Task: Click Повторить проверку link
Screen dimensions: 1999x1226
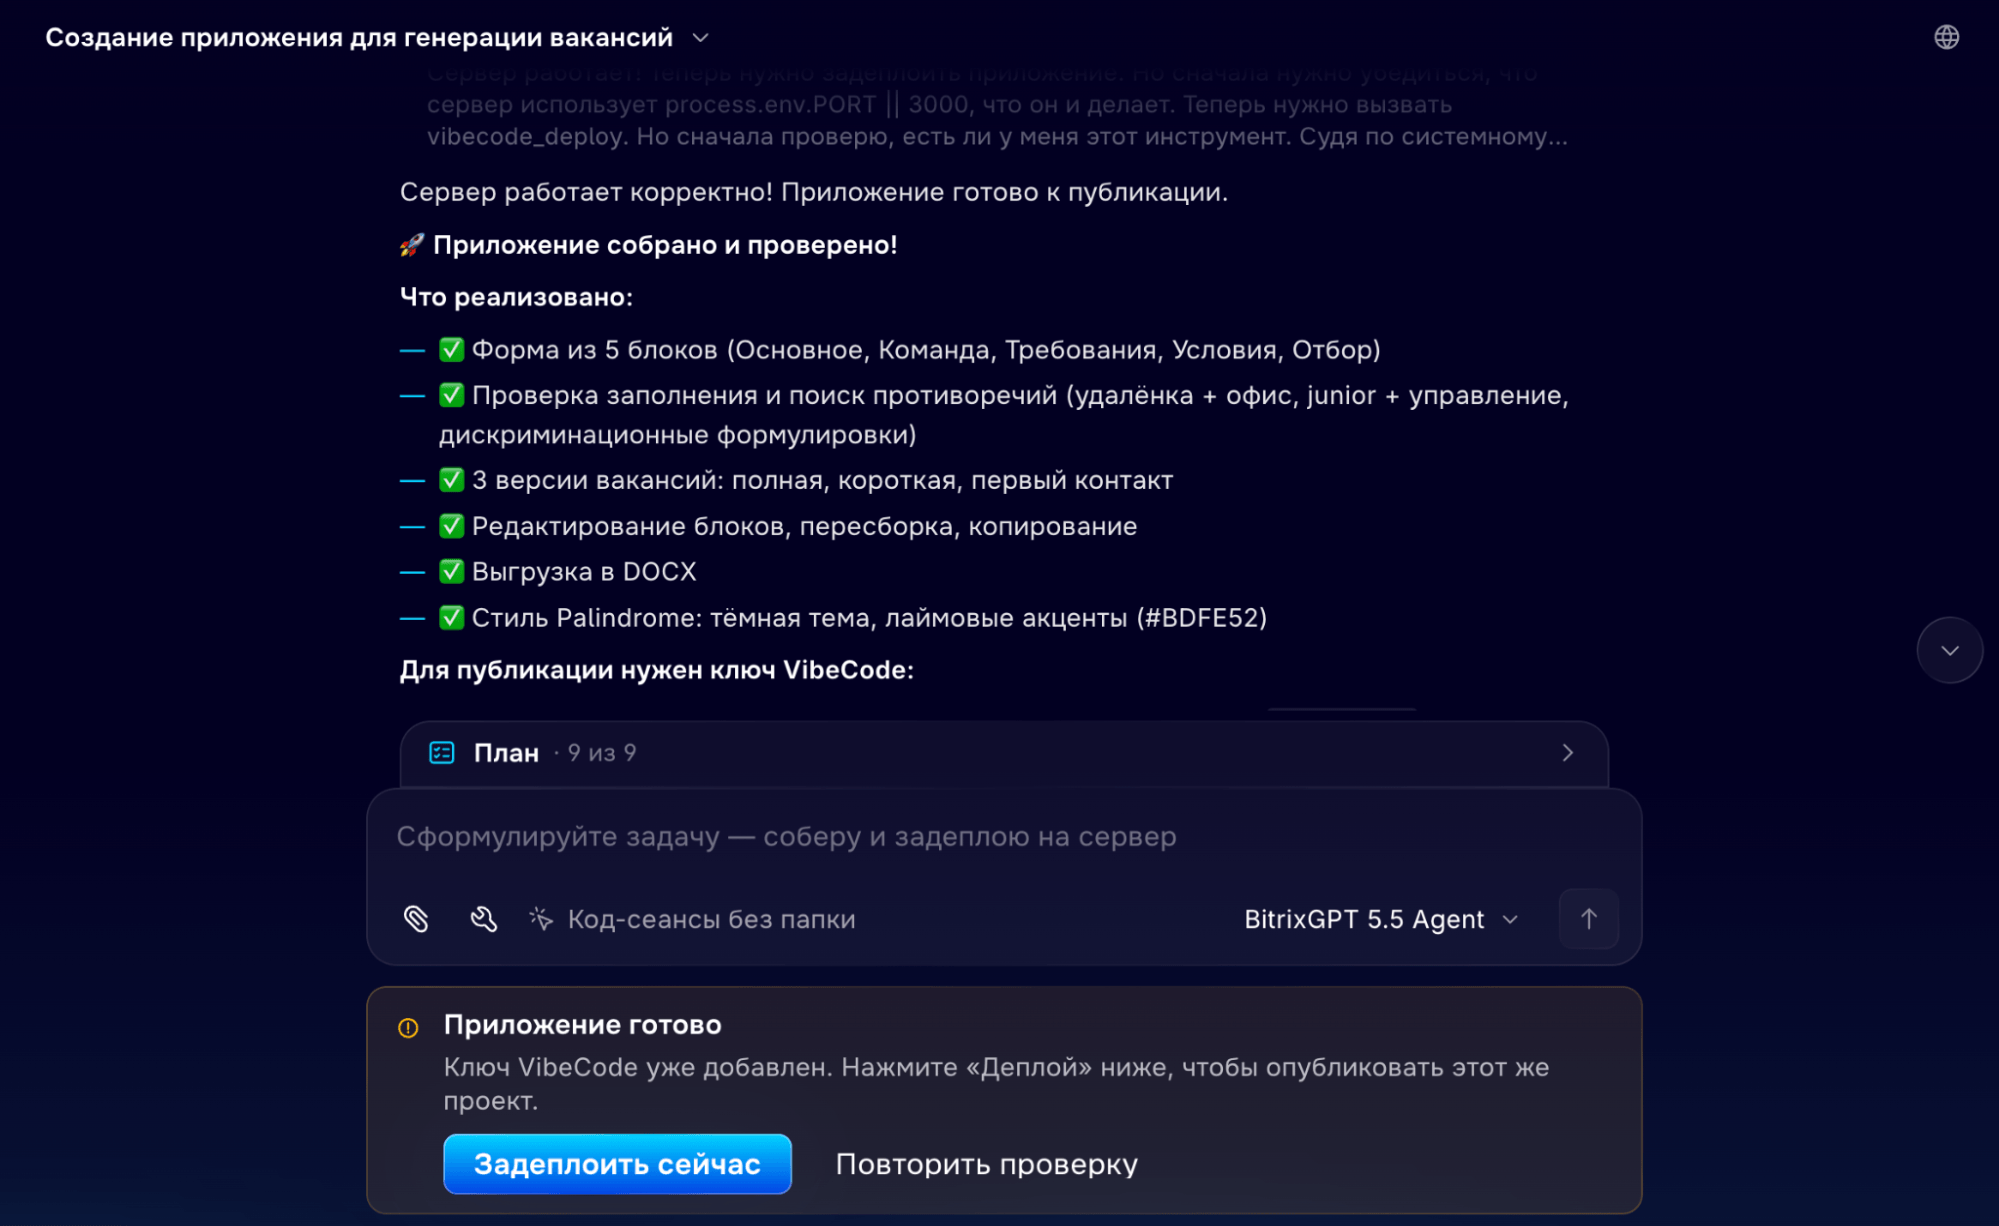Action: (986, 1164)
